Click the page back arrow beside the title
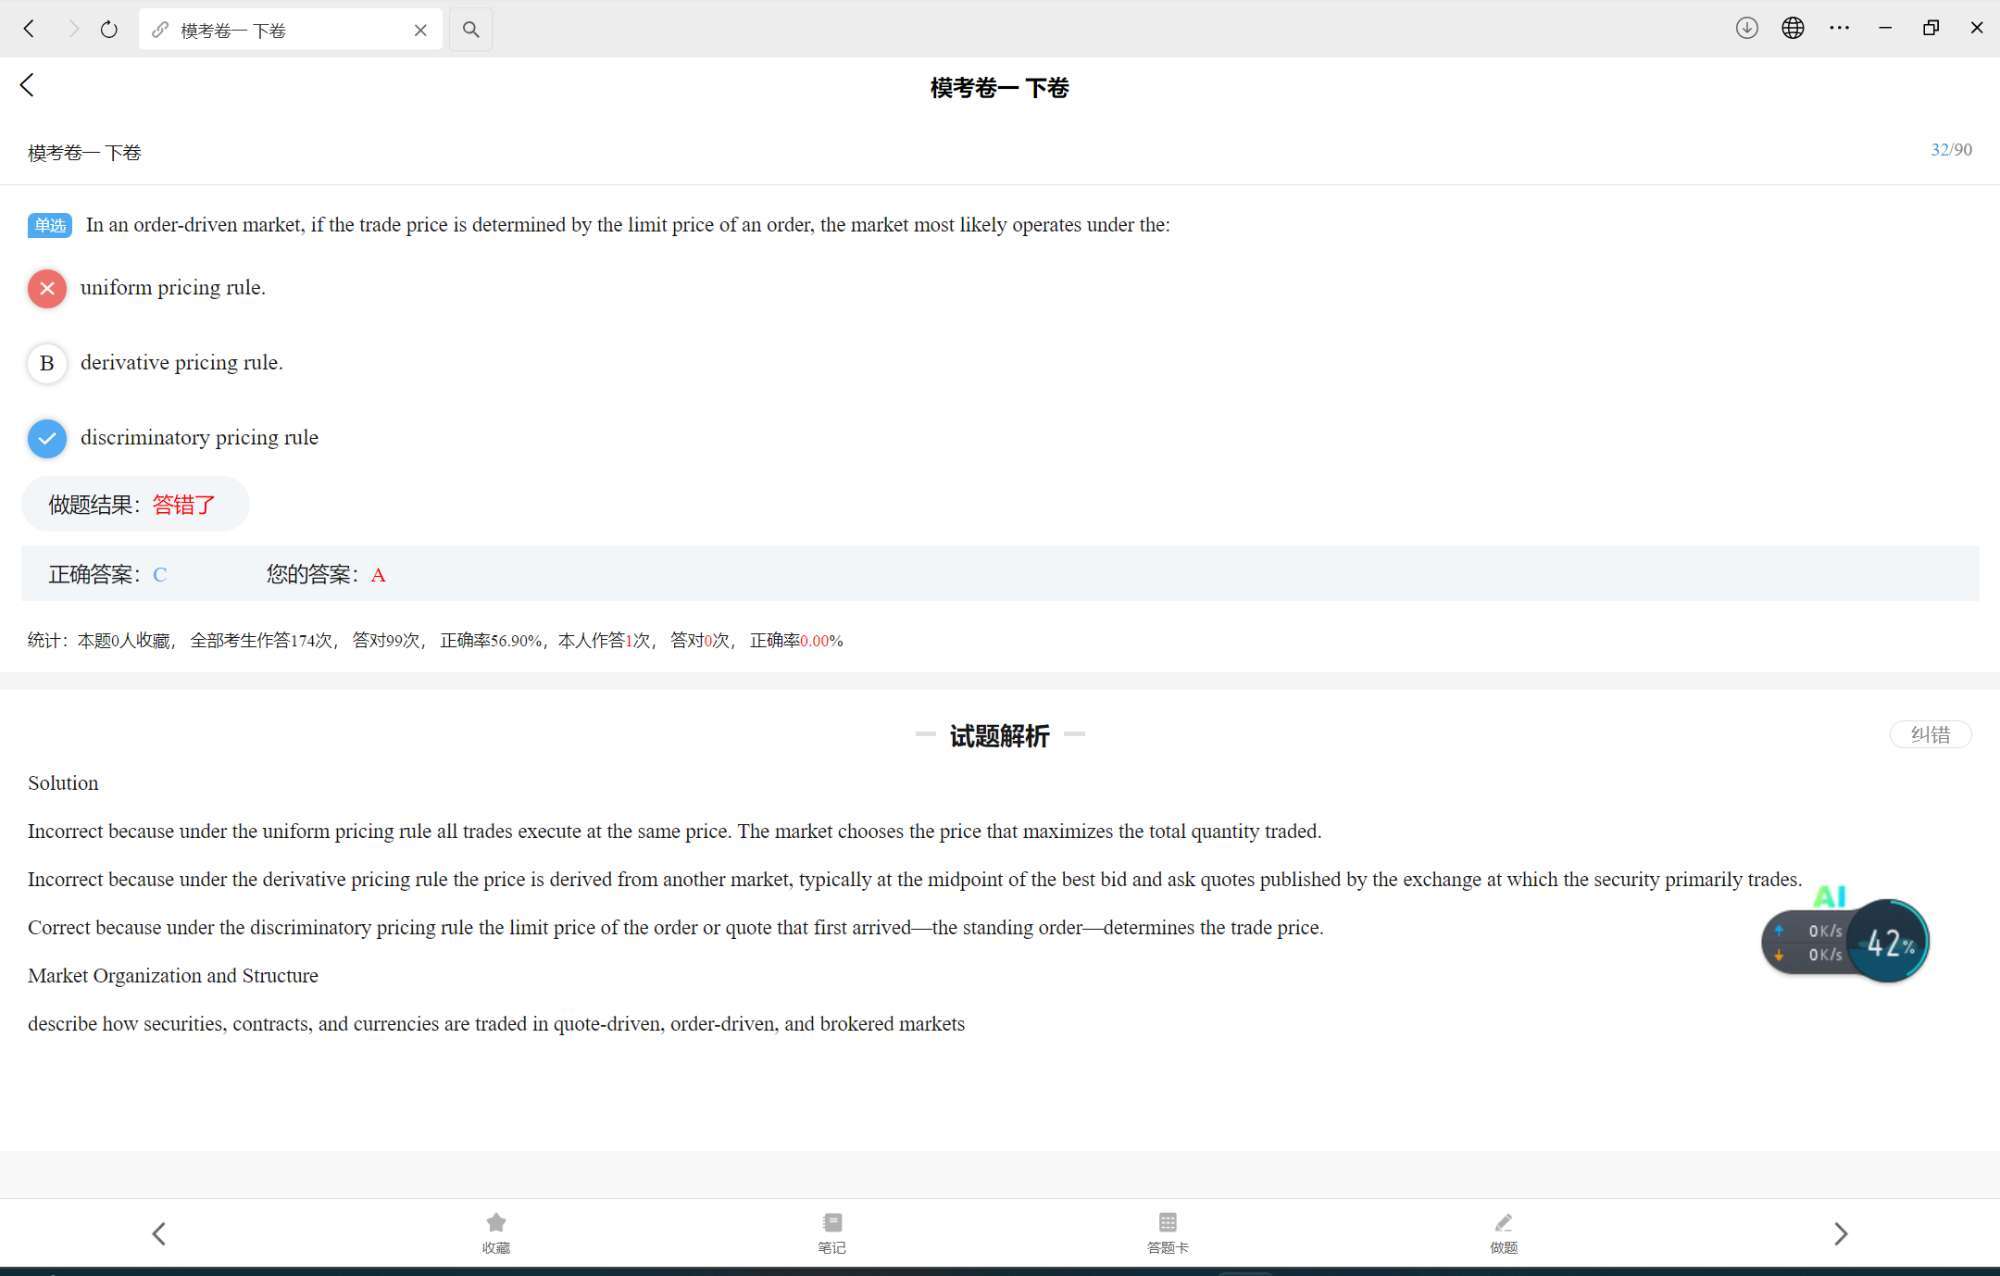 tap(27, 86)
